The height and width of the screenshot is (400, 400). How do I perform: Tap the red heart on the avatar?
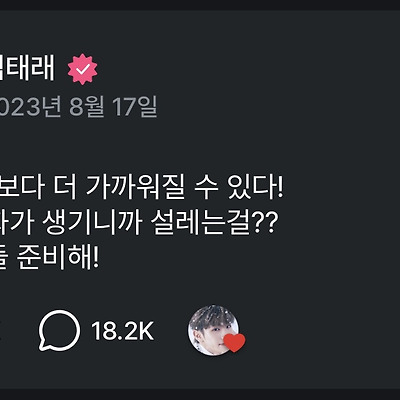234,342
